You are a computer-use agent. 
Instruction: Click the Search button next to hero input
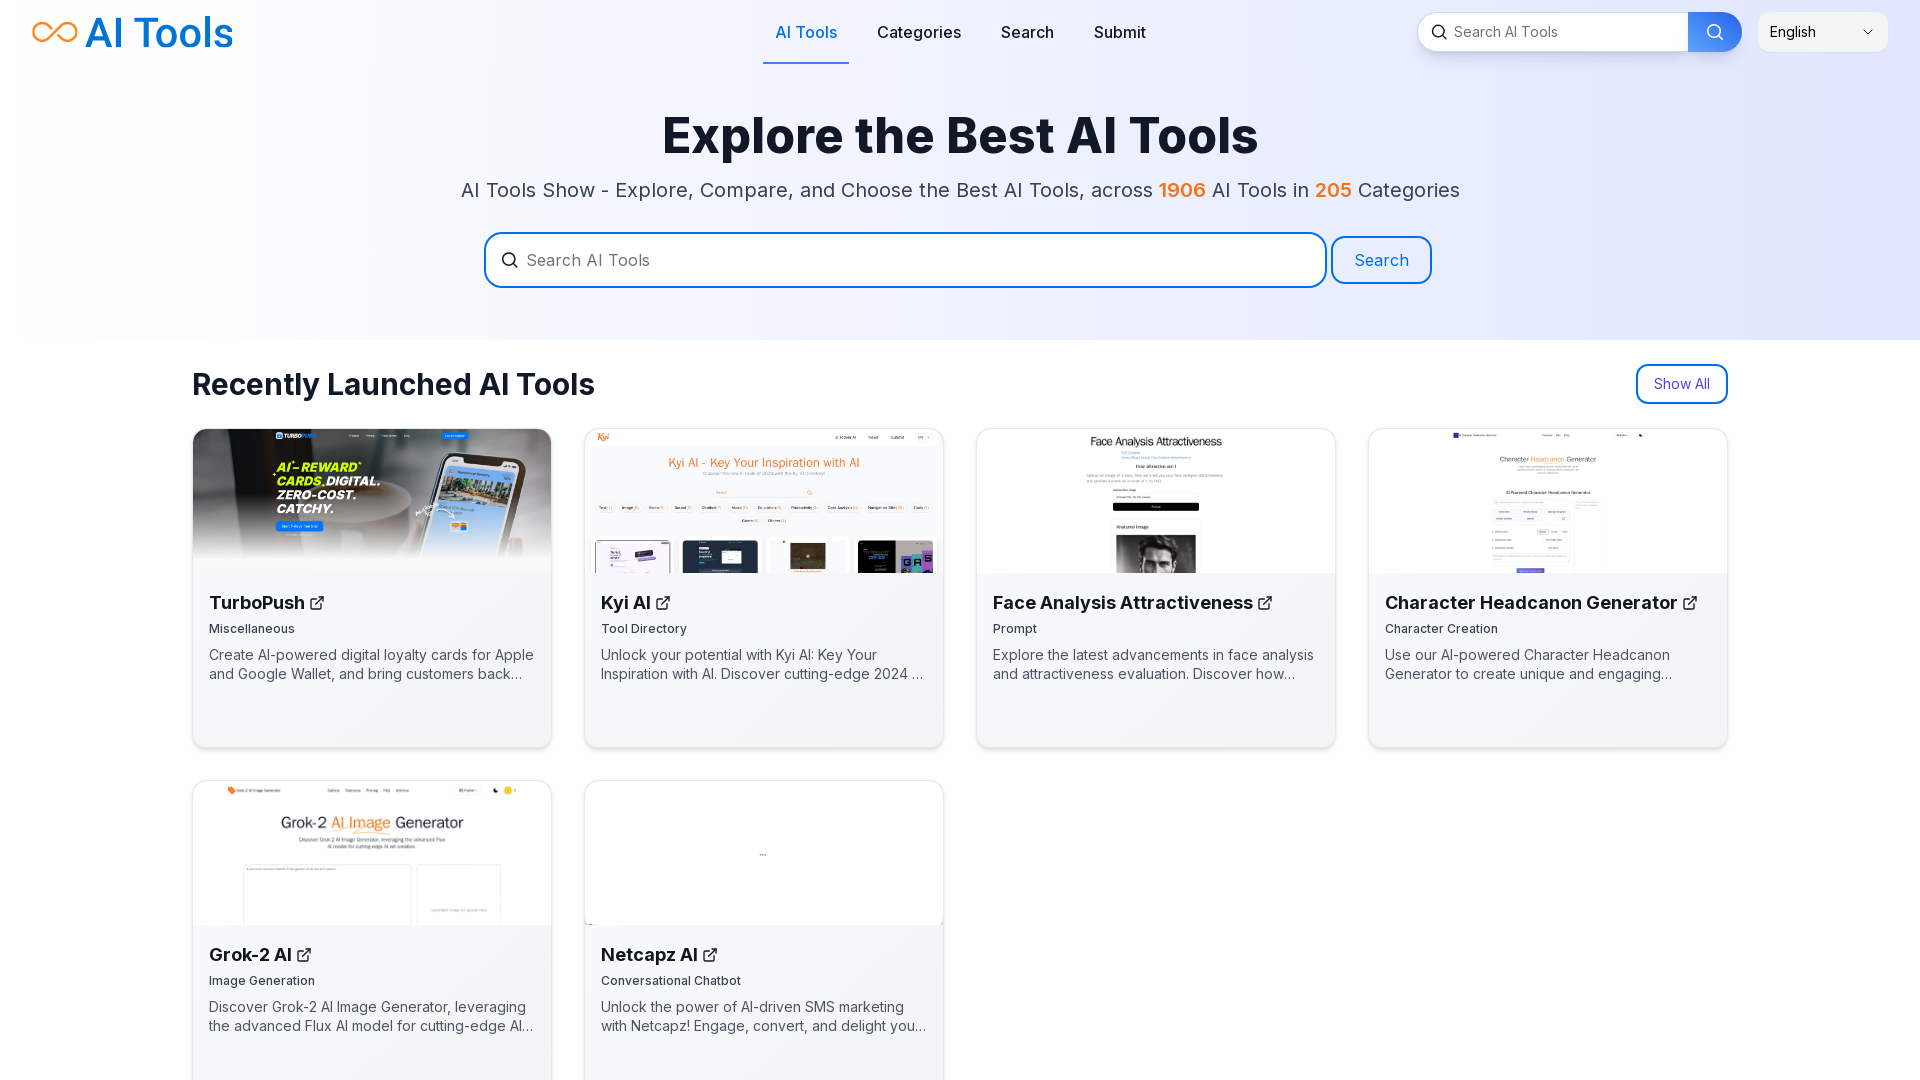click(x=1381, y=260)
